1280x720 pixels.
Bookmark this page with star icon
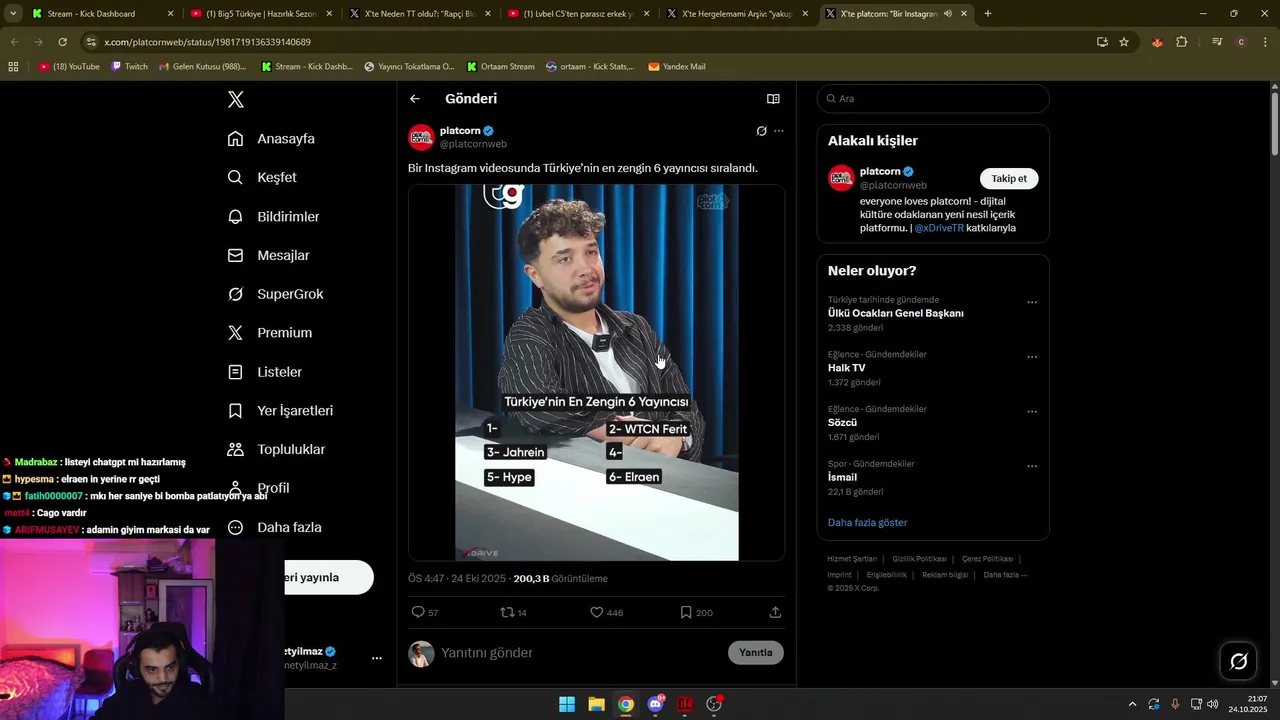pos(1124,42)
